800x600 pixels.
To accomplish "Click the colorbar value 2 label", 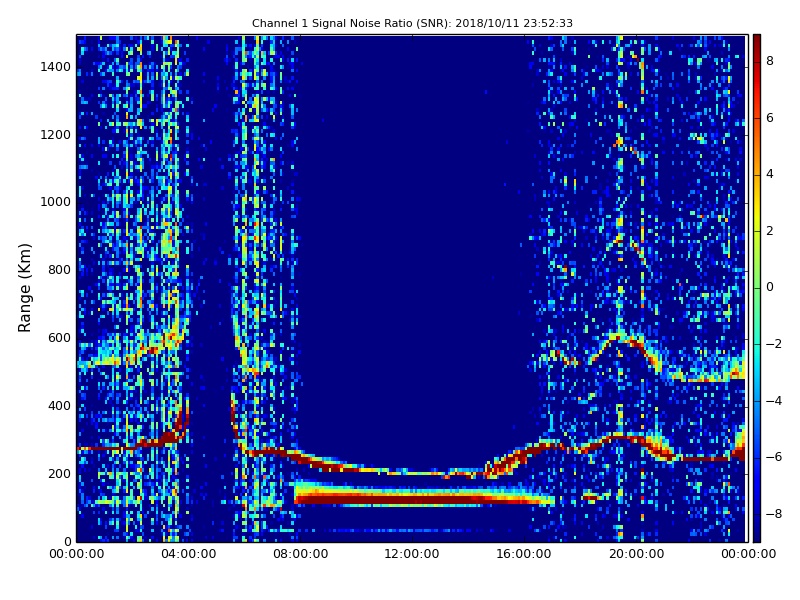I will (x=770, y=231).
